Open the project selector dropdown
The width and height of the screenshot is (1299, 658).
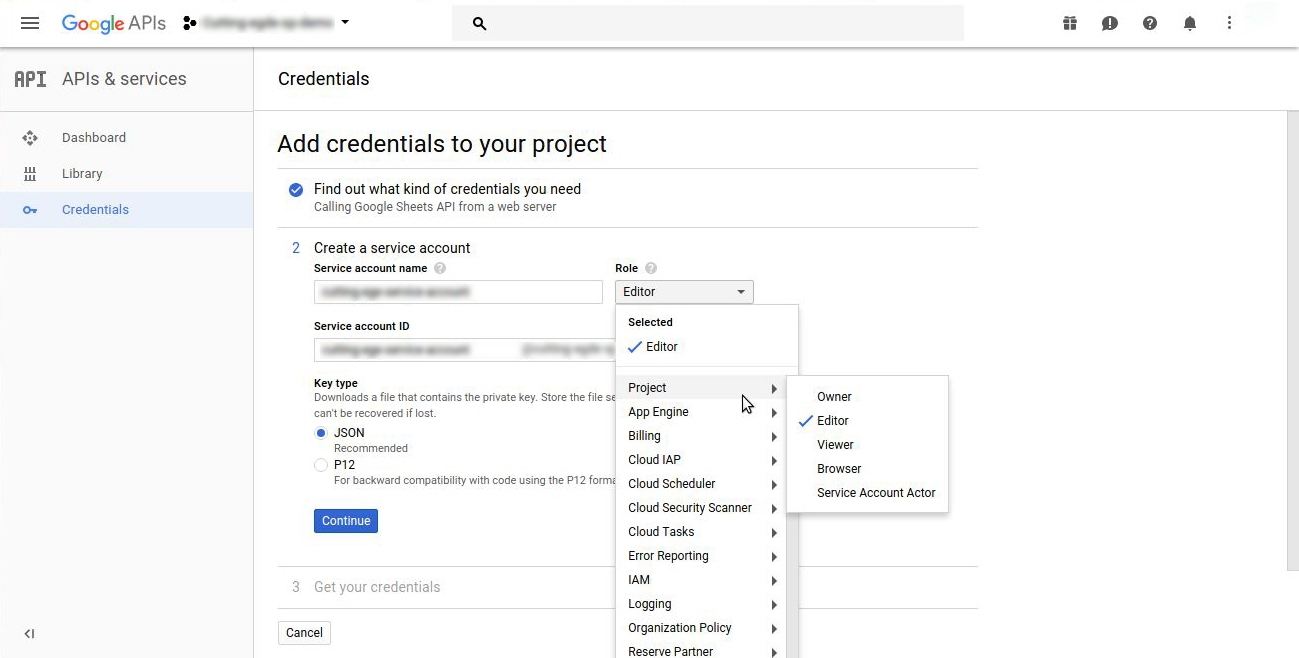pyautogui.click(x=267, y=22)
